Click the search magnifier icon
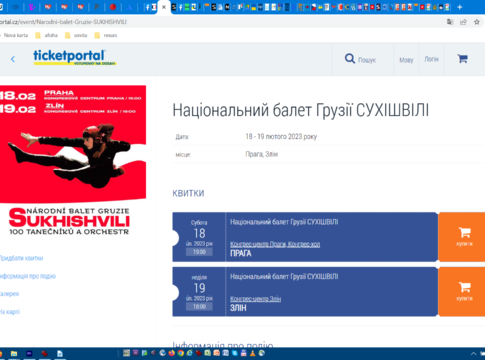The height and width of the screenshot is (360, 485). pos(349,59)
